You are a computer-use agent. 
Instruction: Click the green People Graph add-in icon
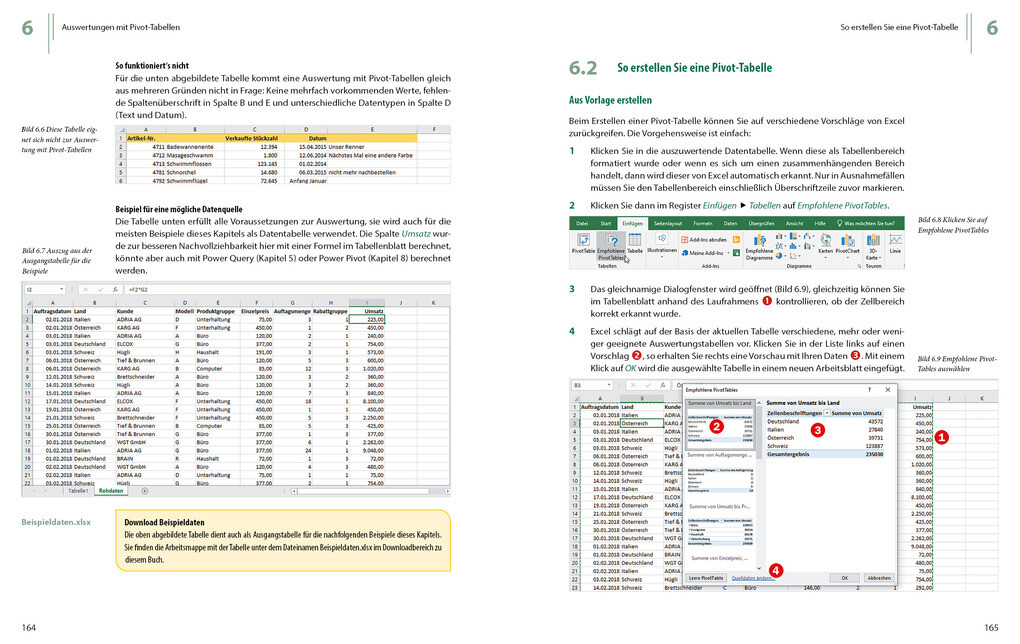tap(736, 252)
